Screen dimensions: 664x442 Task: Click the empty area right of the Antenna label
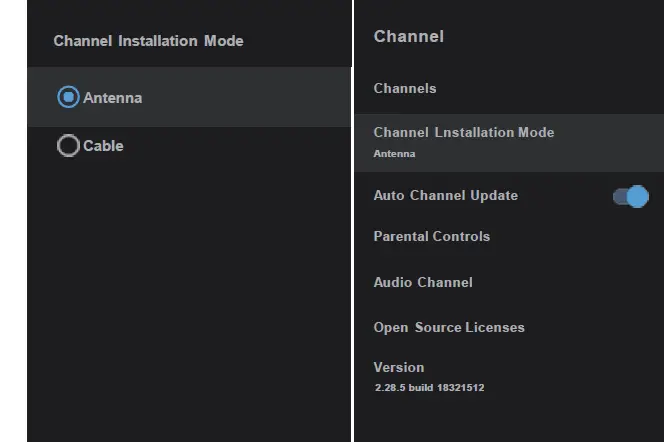tap(250, 98)
